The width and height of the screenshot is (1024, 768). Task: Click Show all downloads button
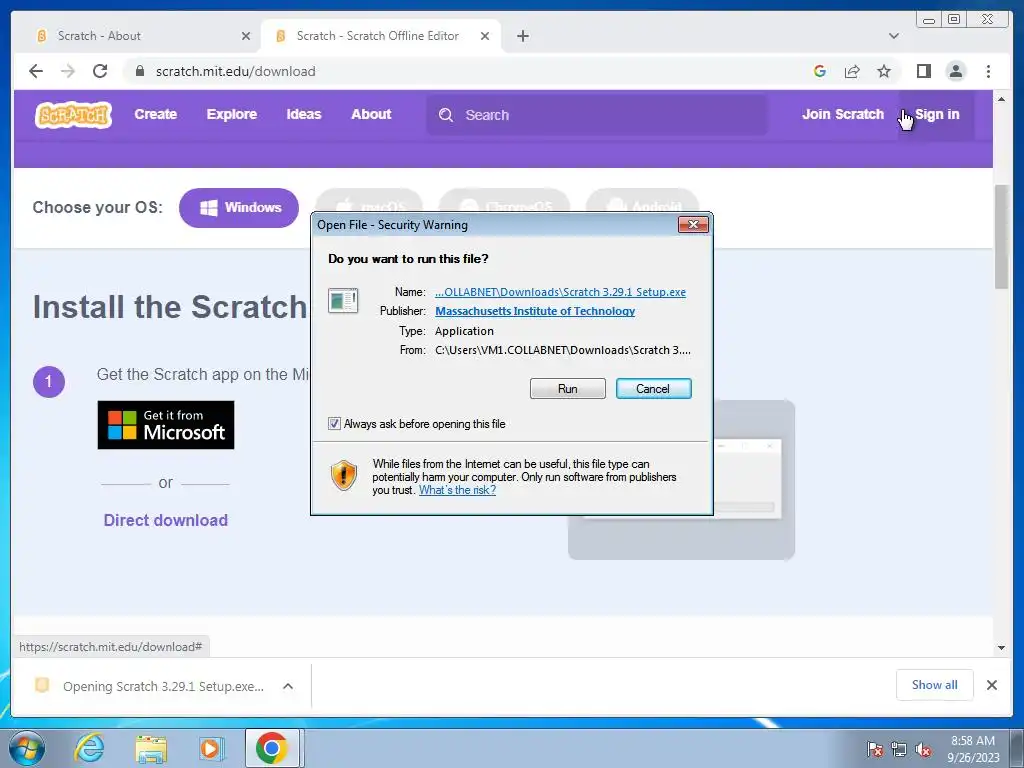pyautogui.click(x=935, y=685)
